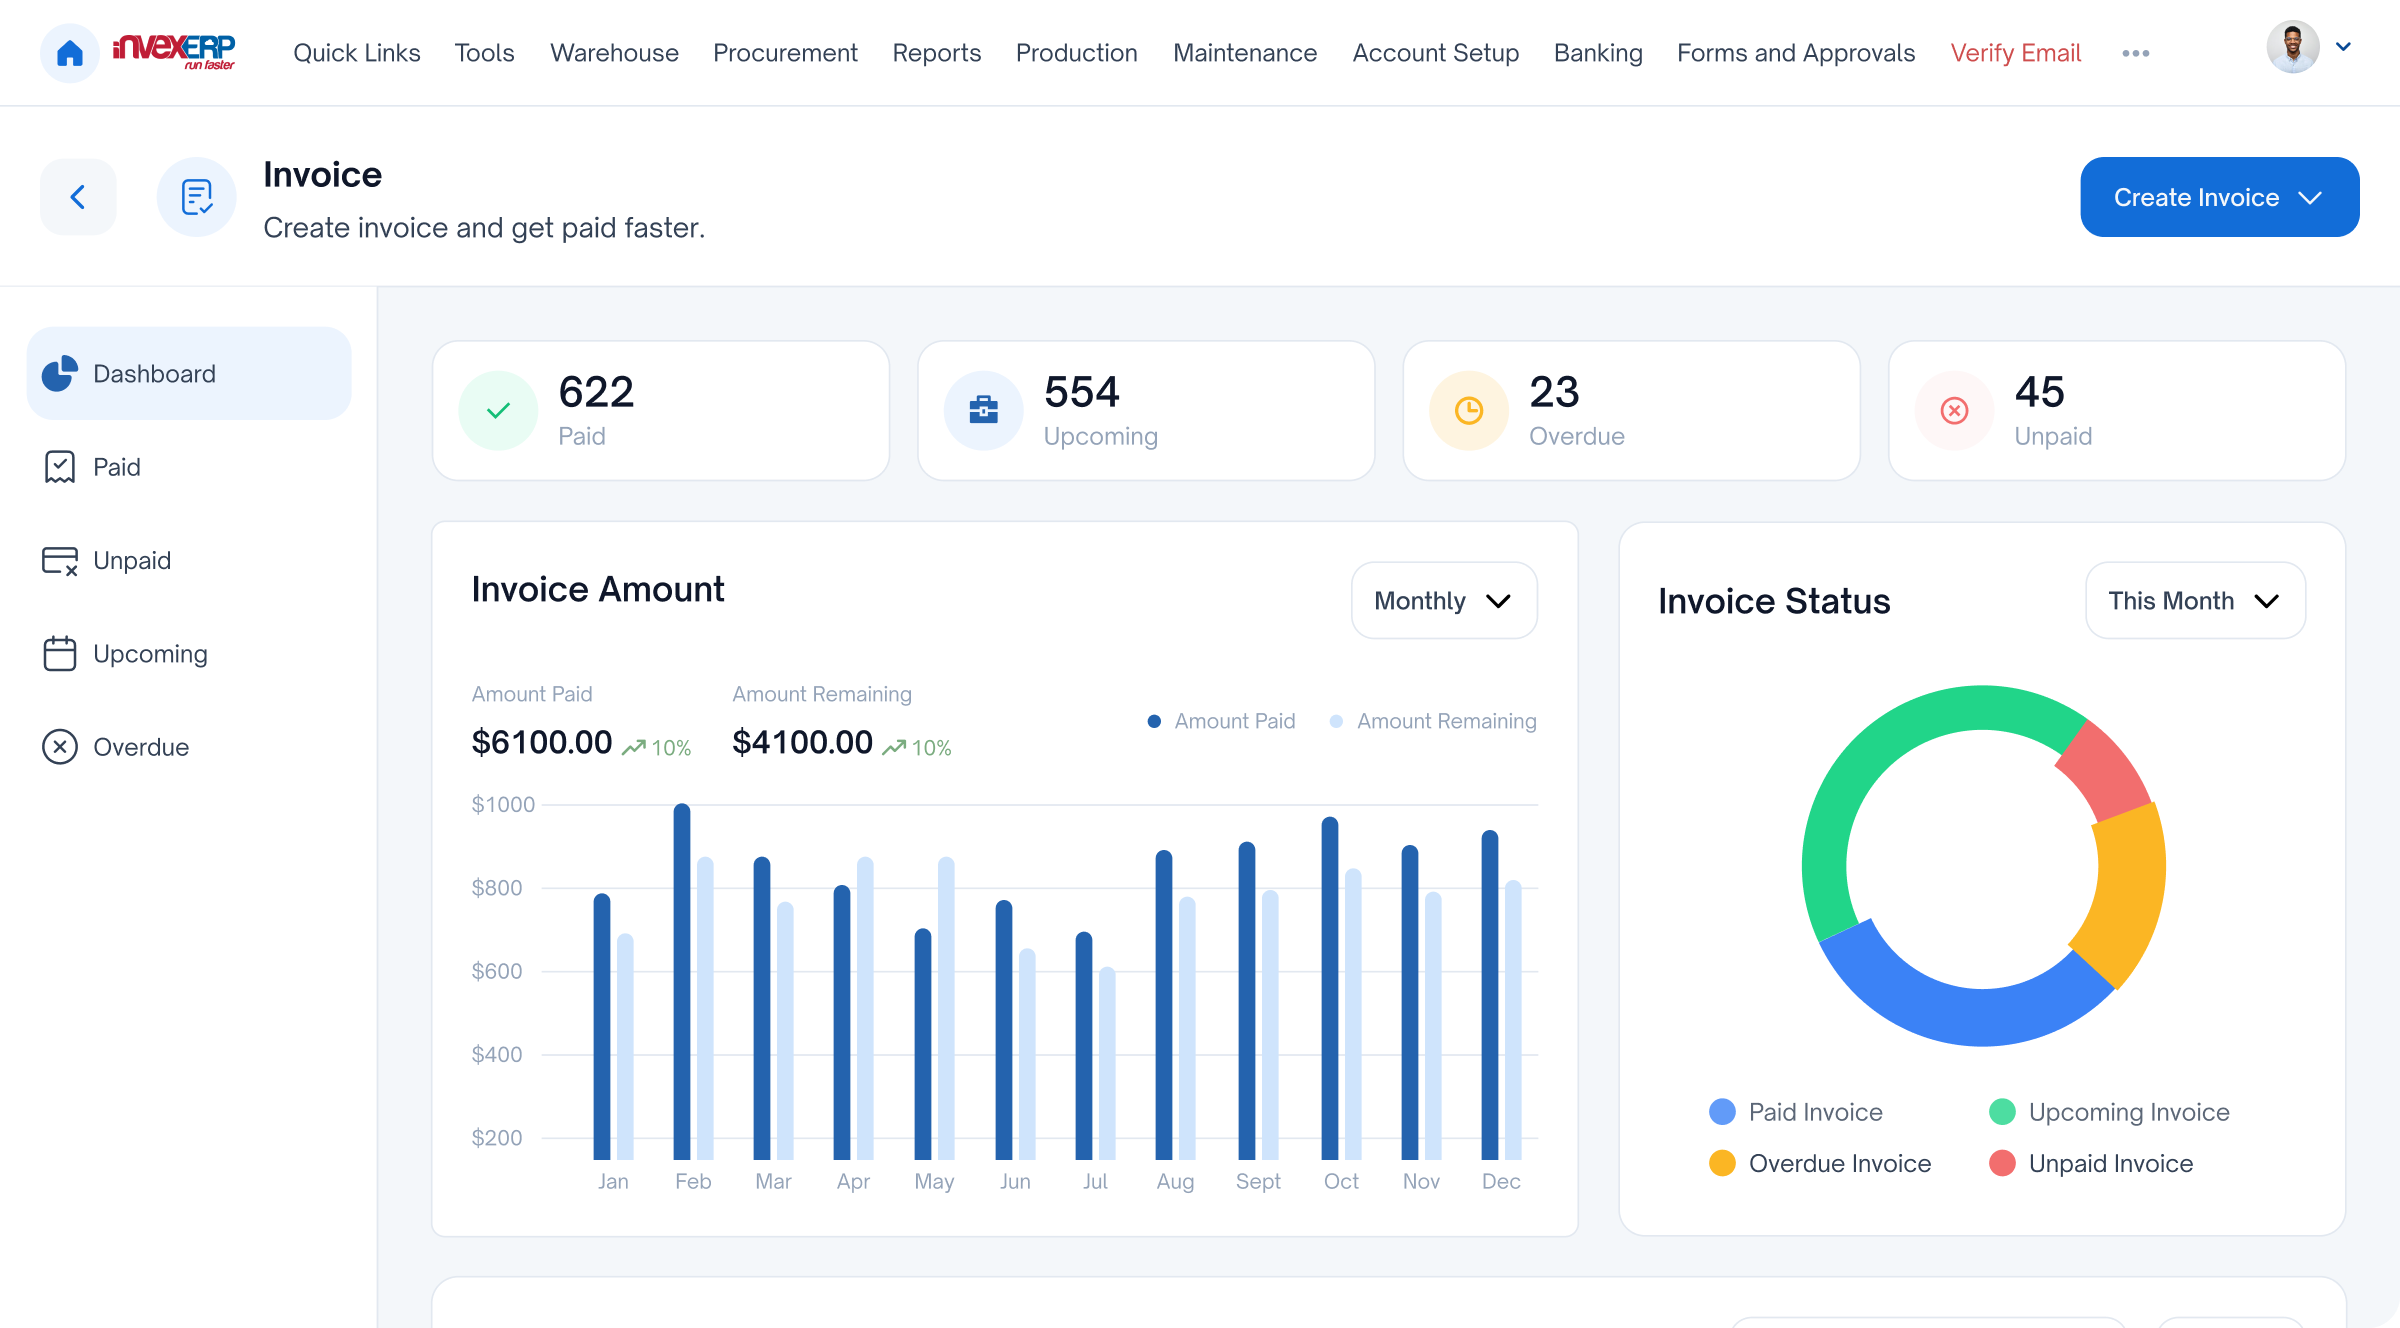The width and height of the screenshot is (2400, 1328).
Task: Click the user profile avatar
Action: (x=2292, y=47)
